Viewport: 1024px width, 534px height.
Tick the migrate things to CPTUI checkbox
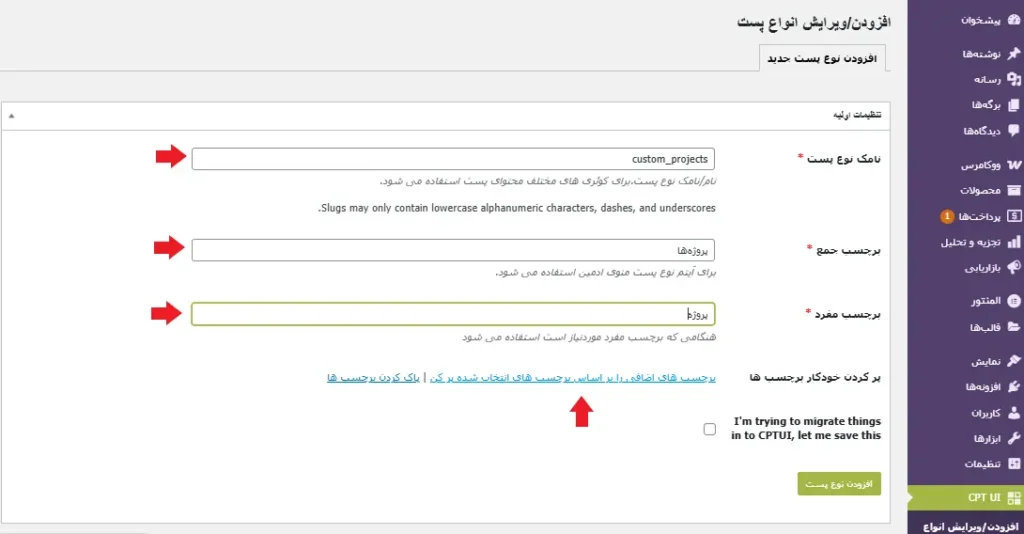coord(709,429)
